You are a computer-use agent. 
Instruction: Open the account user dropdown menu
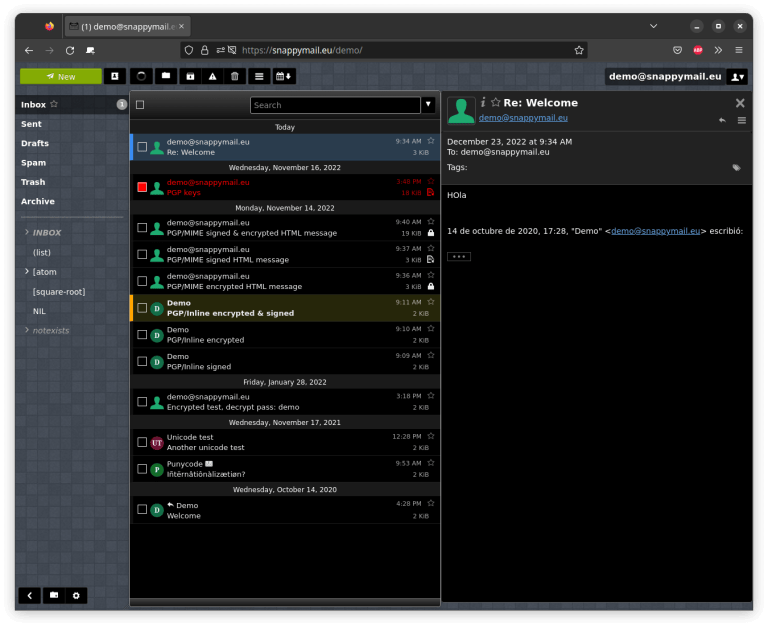(737, 77)
